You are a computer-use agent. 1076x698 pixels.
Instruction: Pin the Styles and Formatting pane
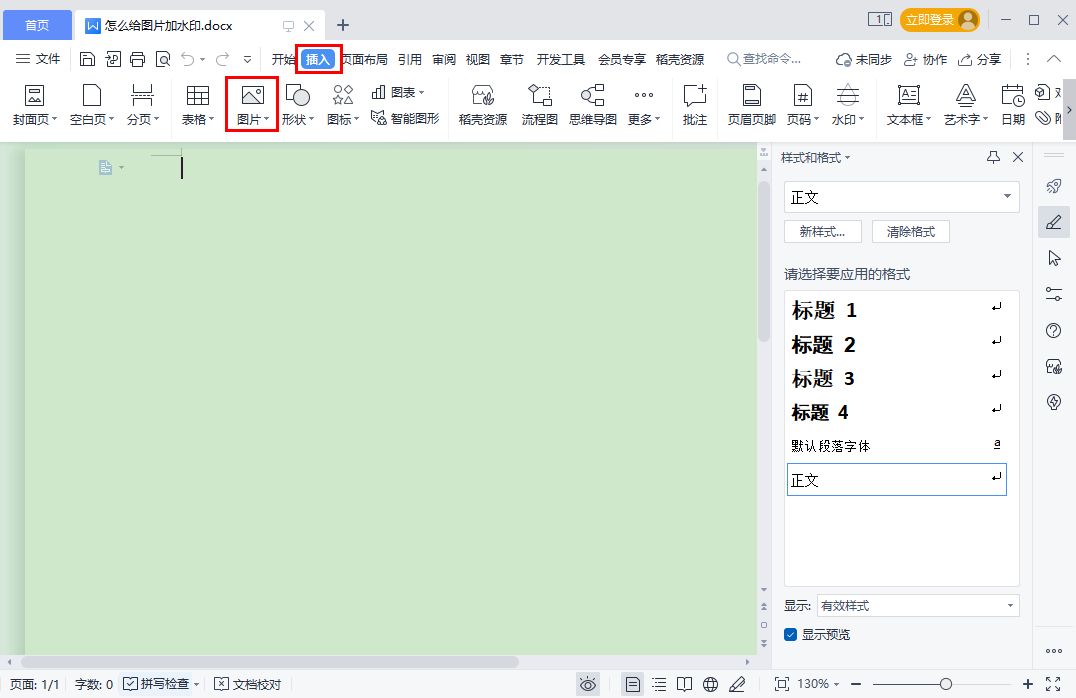[x=993, y=157]
